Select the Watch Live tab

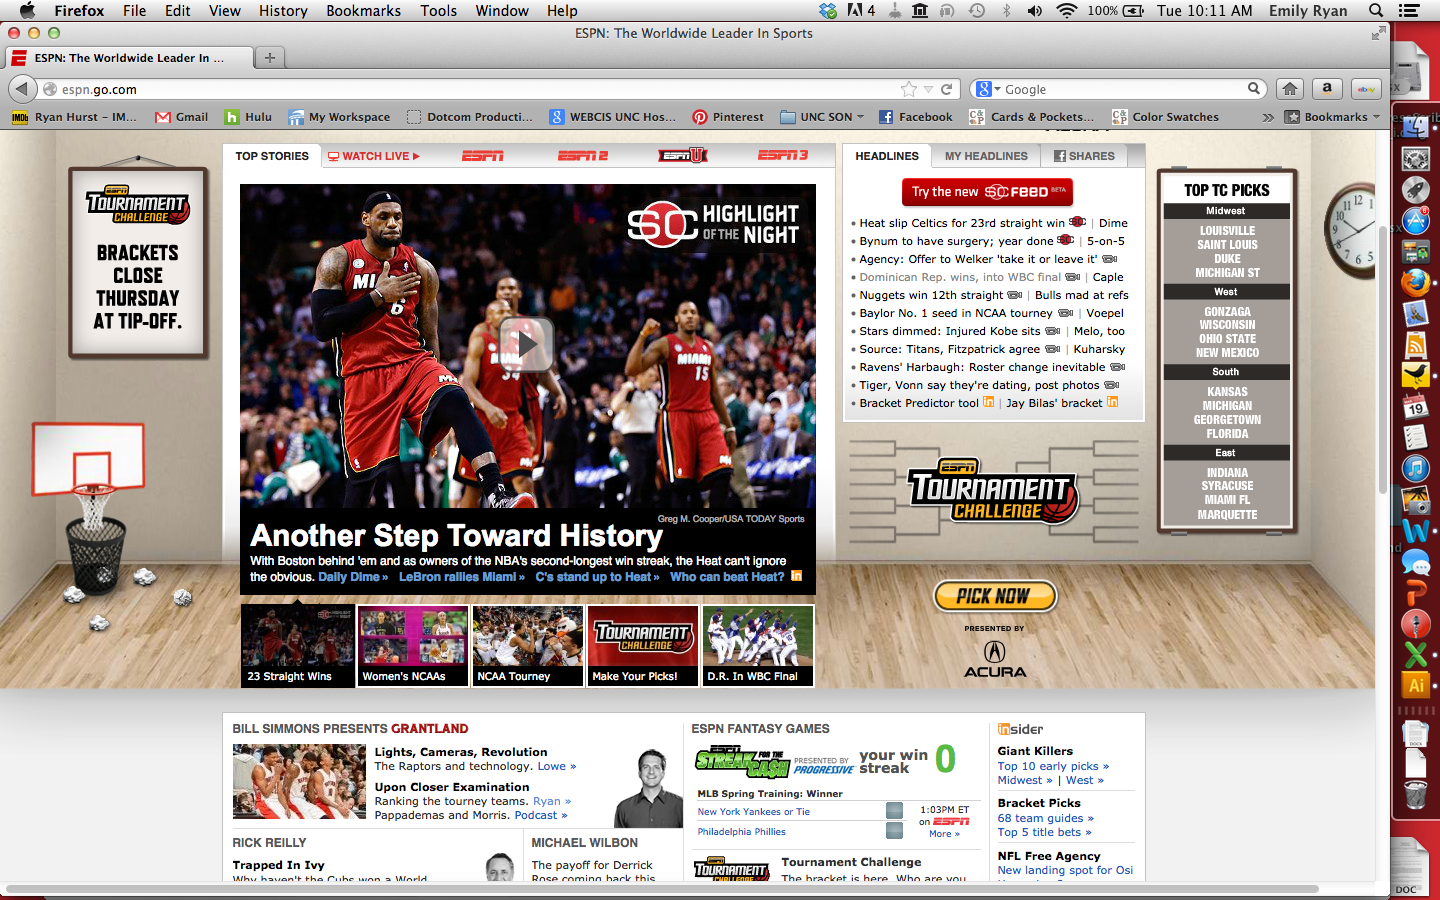(374, 156)
